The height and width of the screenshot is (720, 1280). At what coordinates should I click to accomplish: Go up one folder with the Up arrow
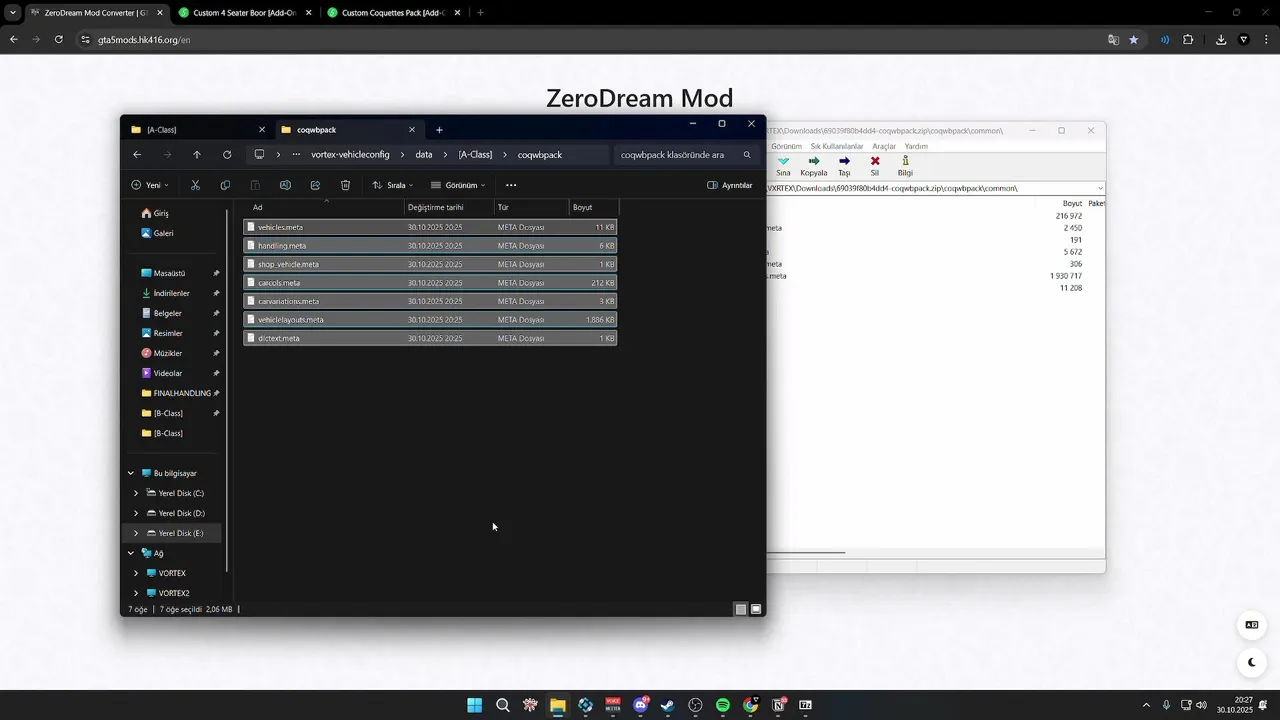(x=197, y=155)
